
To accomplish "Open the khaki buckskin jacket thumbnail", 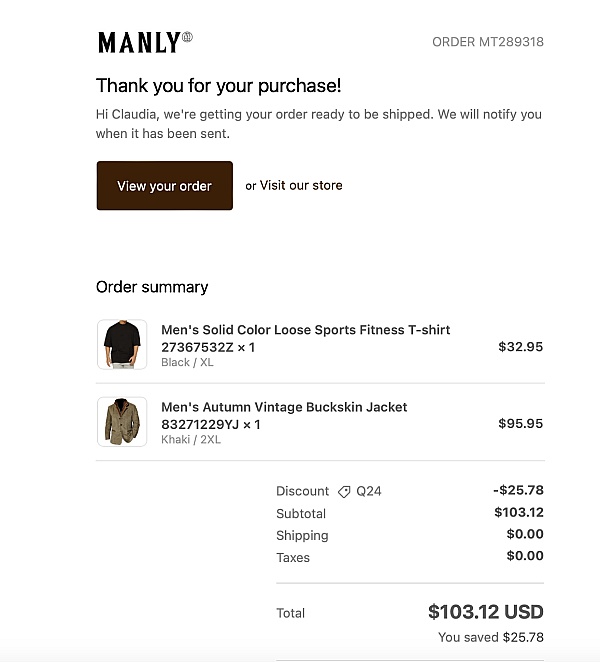I will [x=122, y=422].
